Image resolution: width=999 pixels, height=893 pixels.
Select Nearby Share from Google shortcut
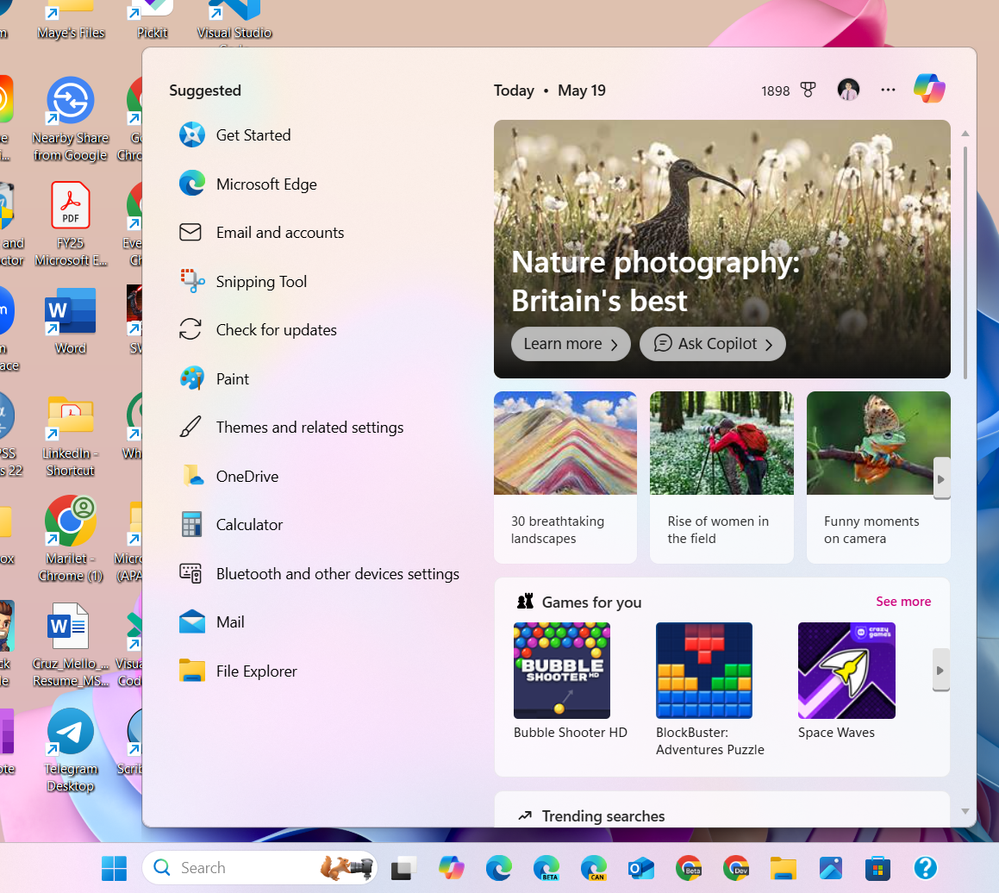pos(70,120)
